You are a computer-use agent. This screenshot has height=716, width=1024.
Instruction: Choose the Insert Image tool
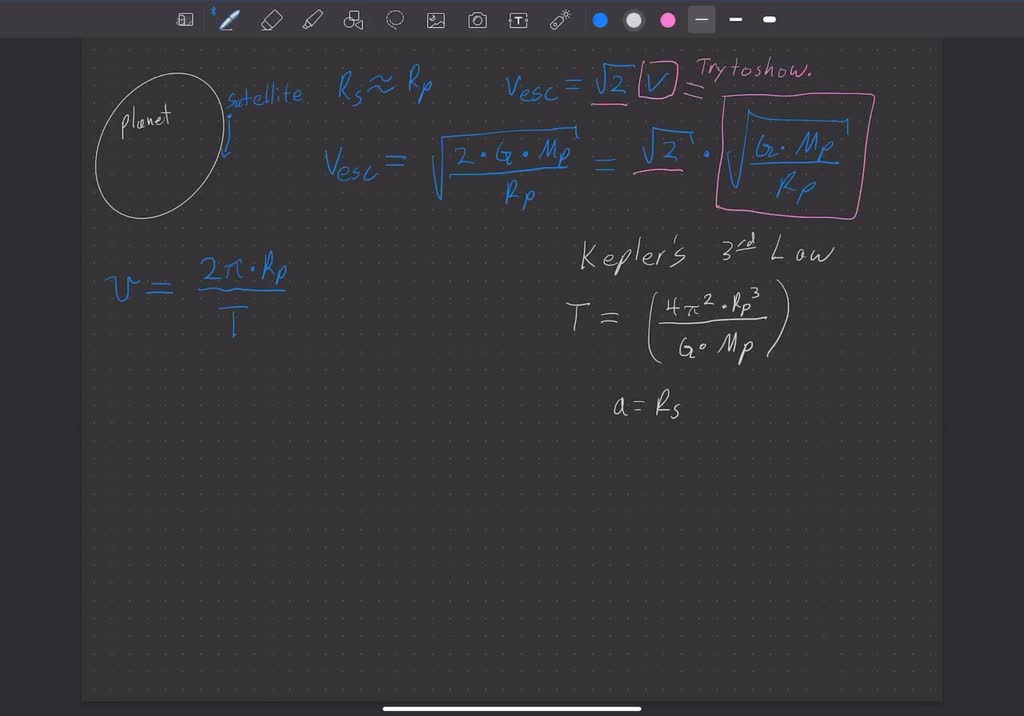tap(436, 20)
